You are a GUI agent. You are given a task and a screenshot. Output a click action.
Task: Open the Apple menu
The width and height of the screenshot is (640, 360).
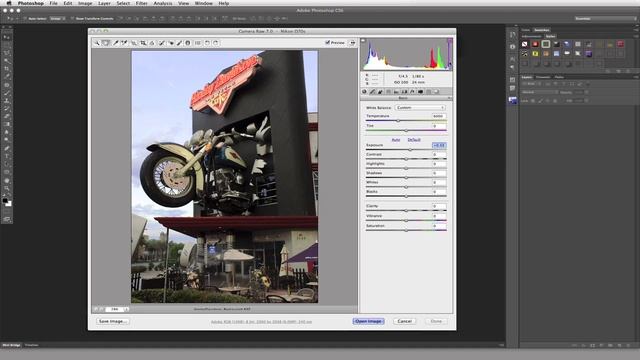9,3
